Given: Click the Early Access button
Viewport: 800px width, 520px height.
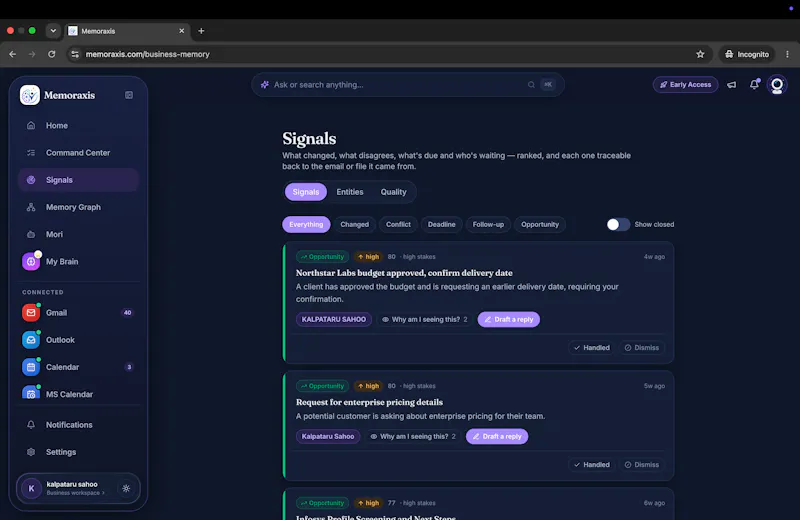Looking at the screenshot, I should tap(685, 85).
